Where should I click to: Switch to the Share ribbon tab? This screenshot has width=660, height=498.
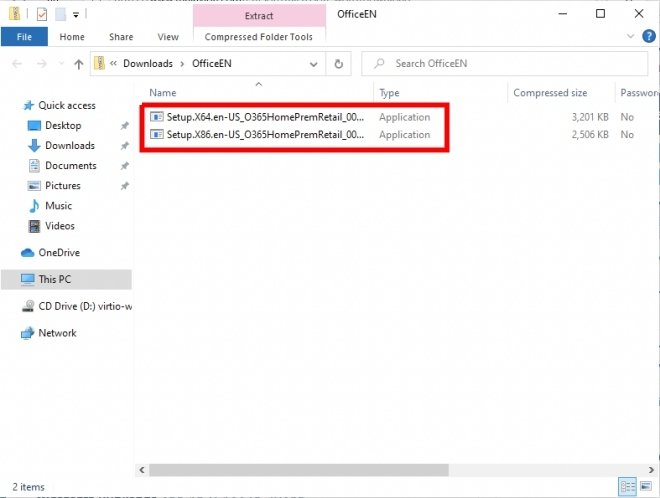click(x=121, y=37)
